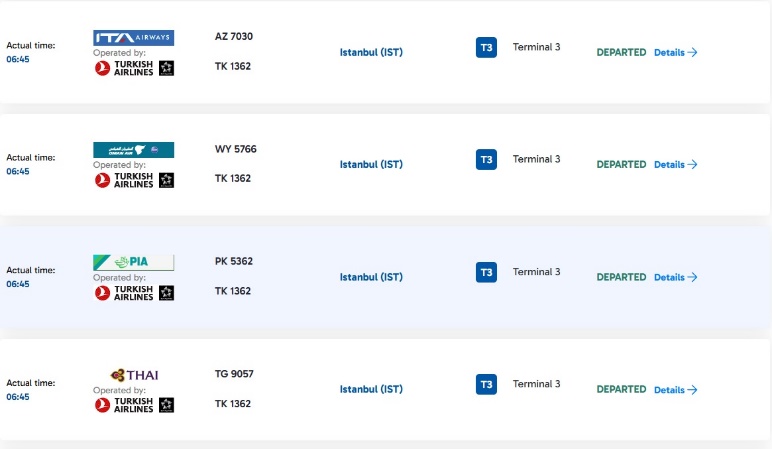Open Details for flight WY 5766

click(675, 165)
